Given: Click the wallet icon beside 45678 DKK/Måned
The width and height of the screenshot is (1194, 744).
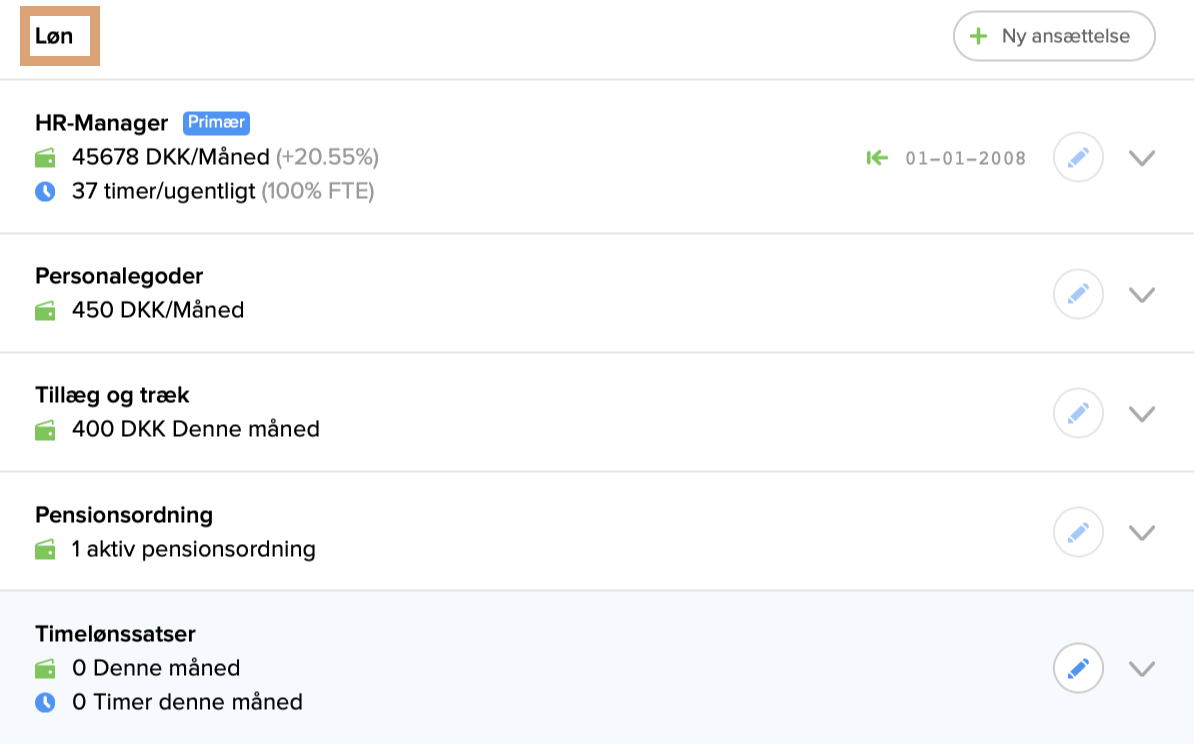Looking at the screenshot, I should (x=45, y=158).
